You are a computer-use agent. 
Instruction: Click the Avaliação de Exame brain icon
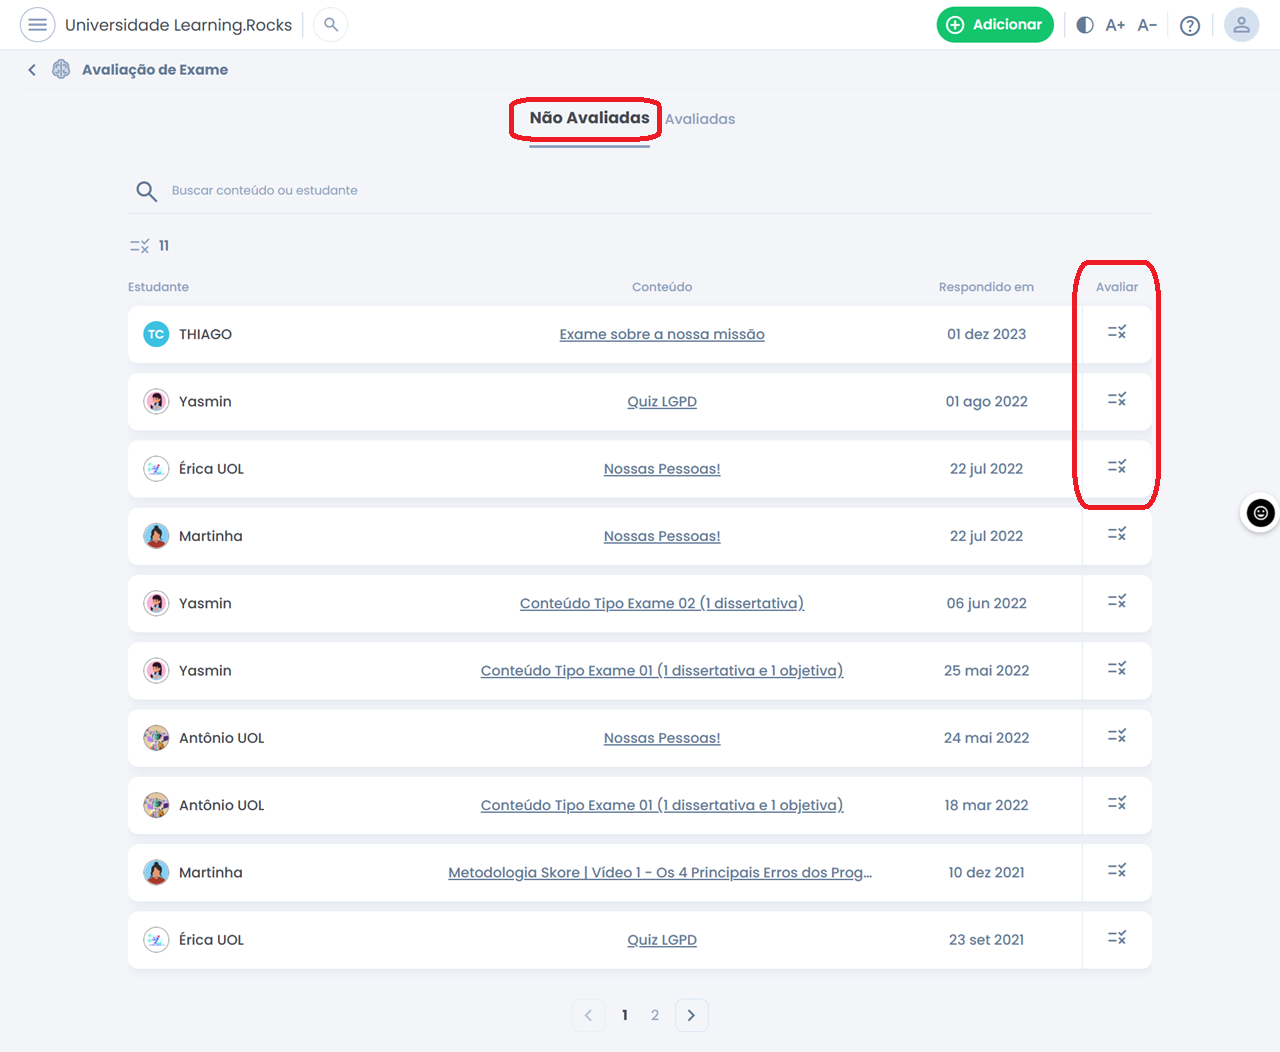coord(61,69)
